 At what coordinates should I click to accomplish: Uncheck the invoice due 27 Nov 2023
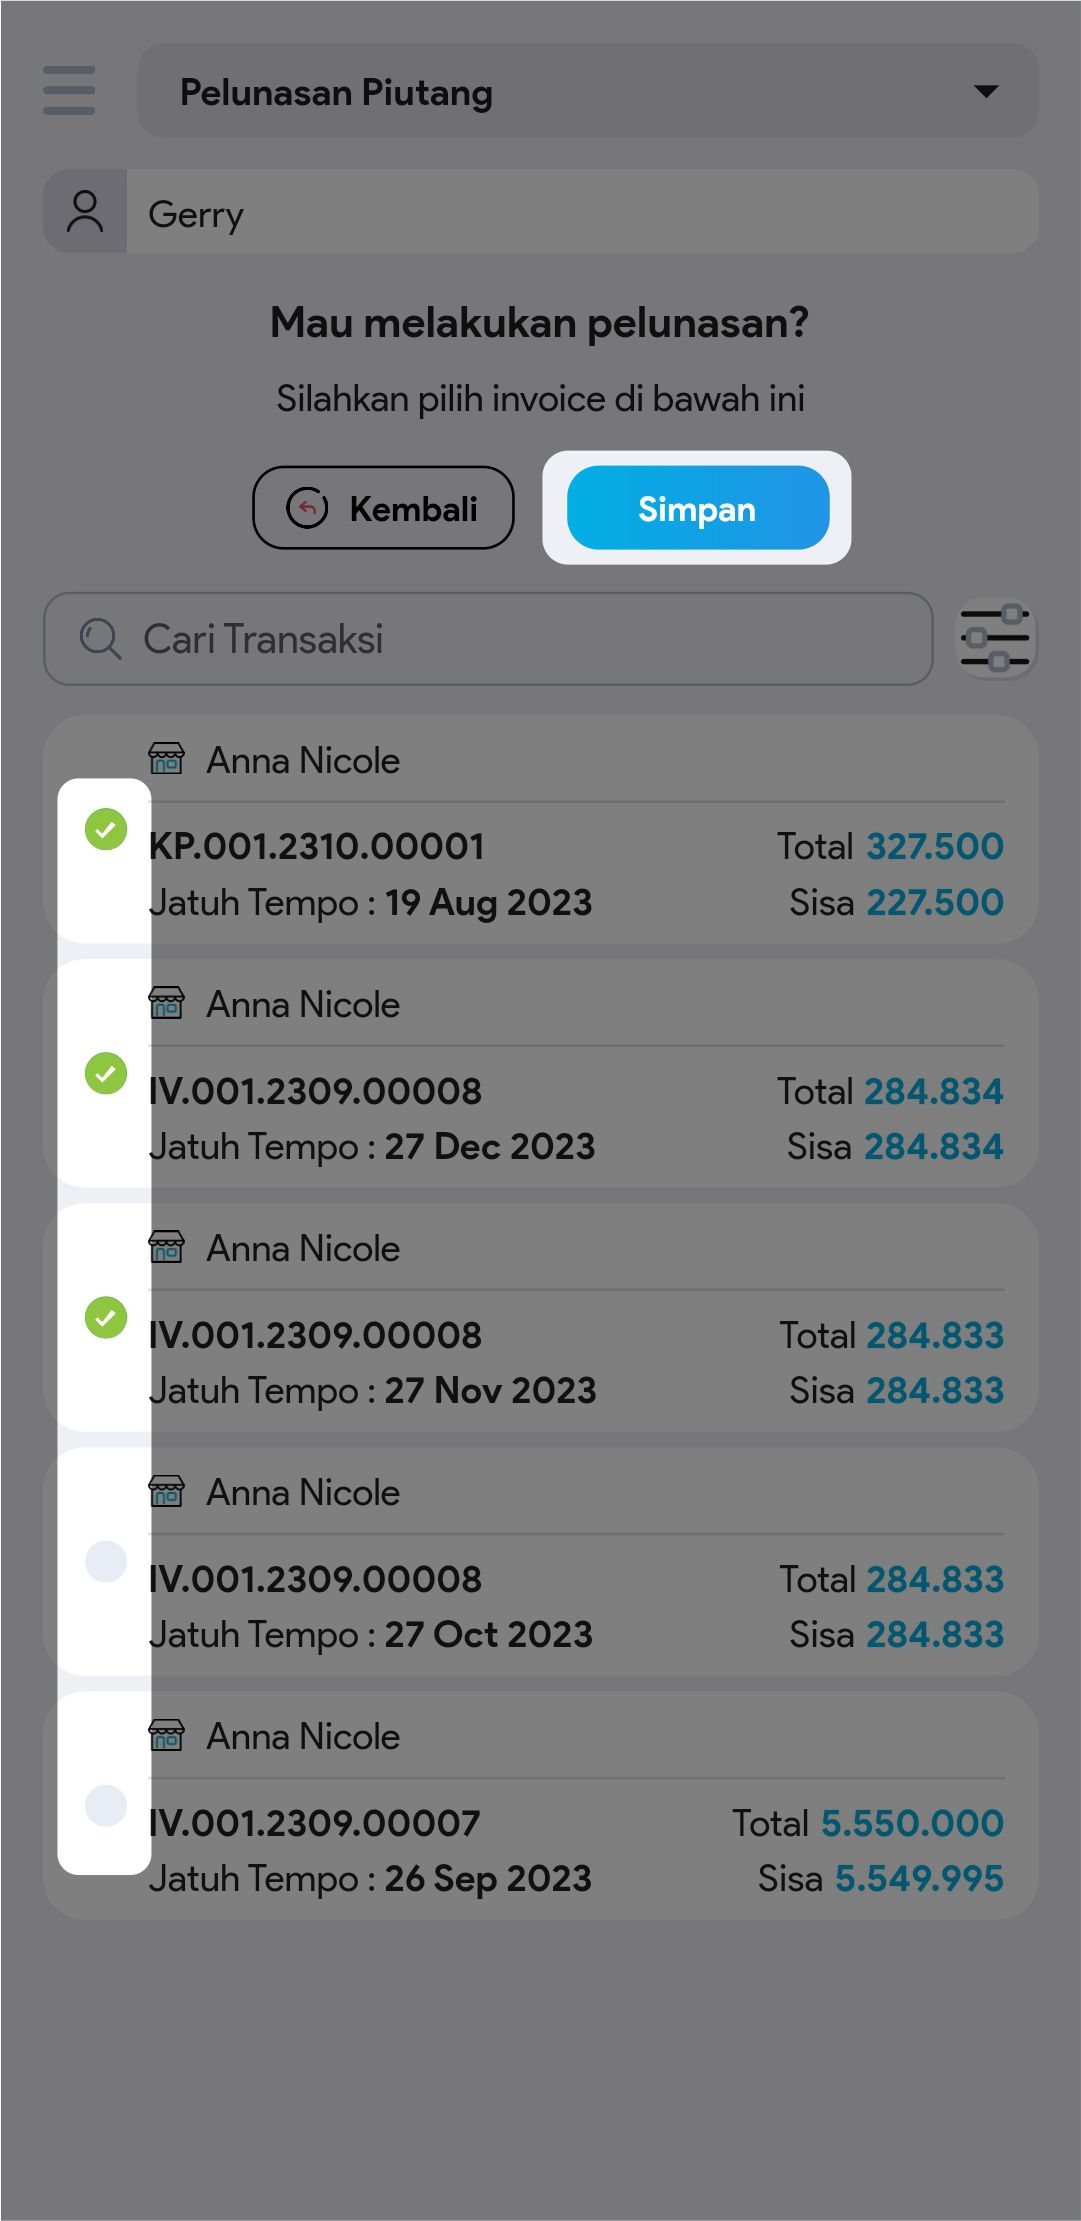106,1317
